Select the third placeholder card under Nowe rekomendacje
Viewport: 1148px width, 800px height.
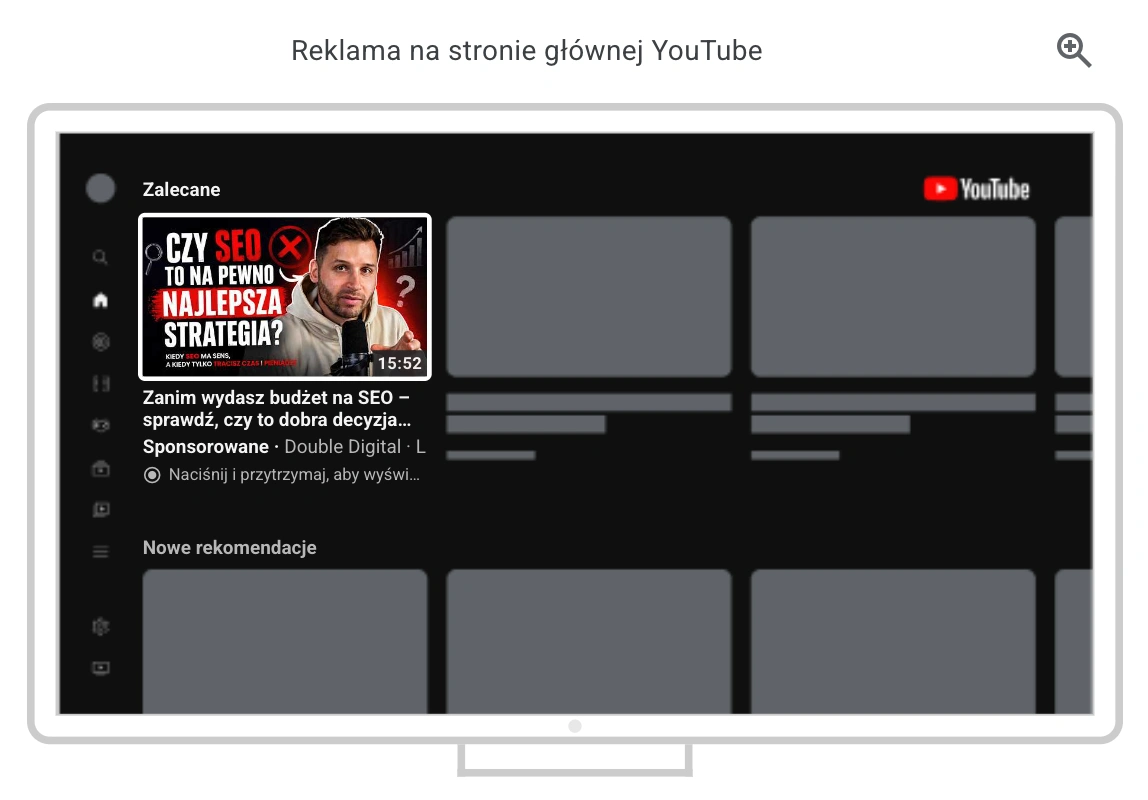(893, 641)
